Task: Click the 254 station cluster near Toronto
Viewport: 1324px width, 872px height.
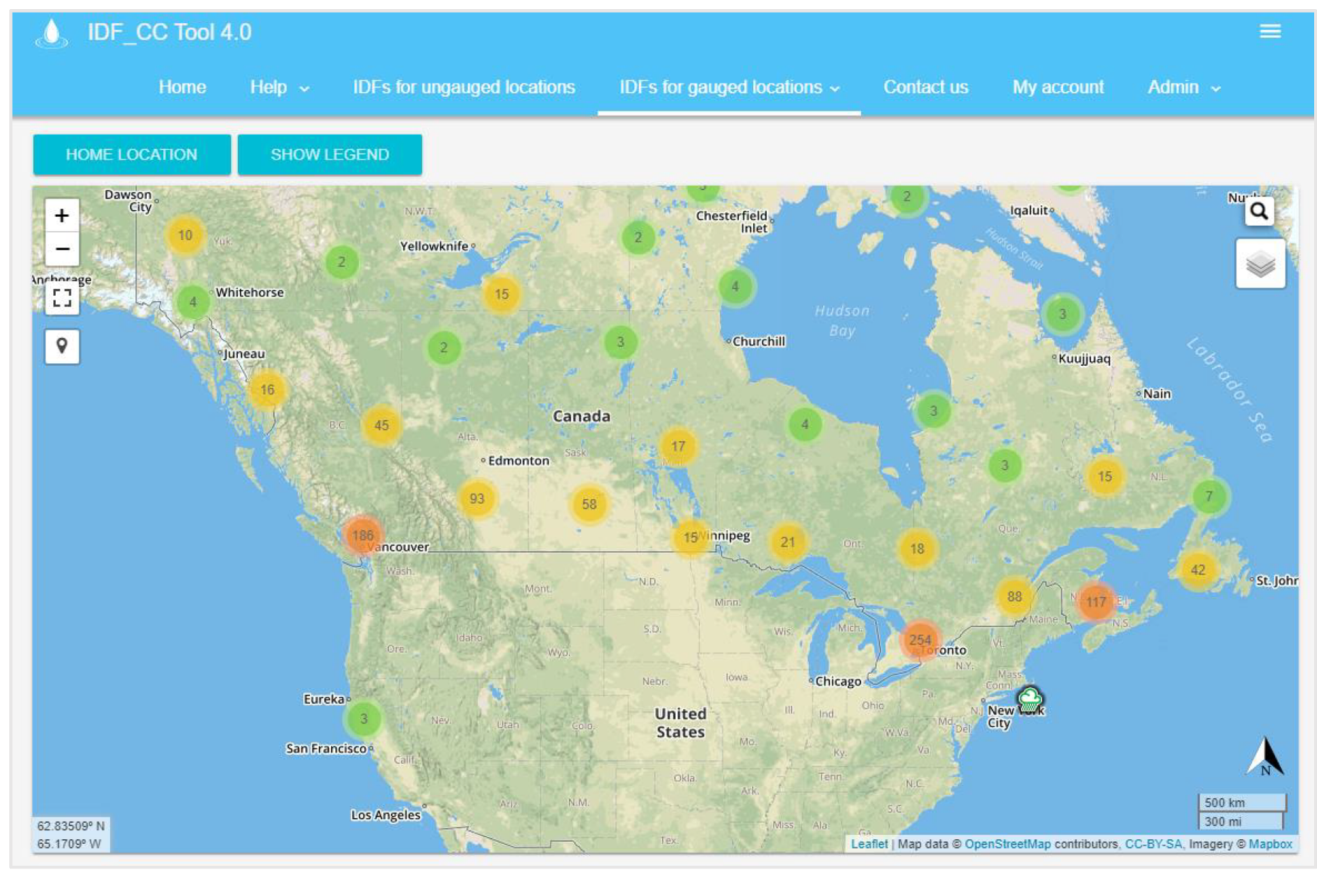Action: [x=920, y=640]
